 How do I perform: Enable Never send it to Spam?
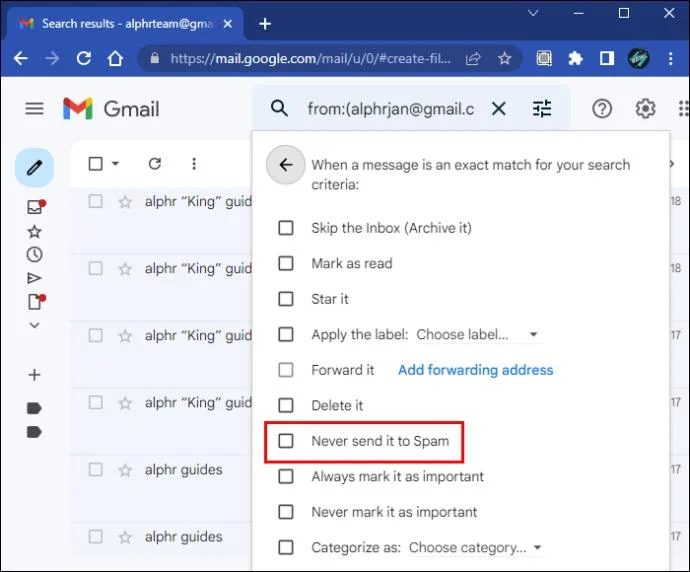coord(286,441)
